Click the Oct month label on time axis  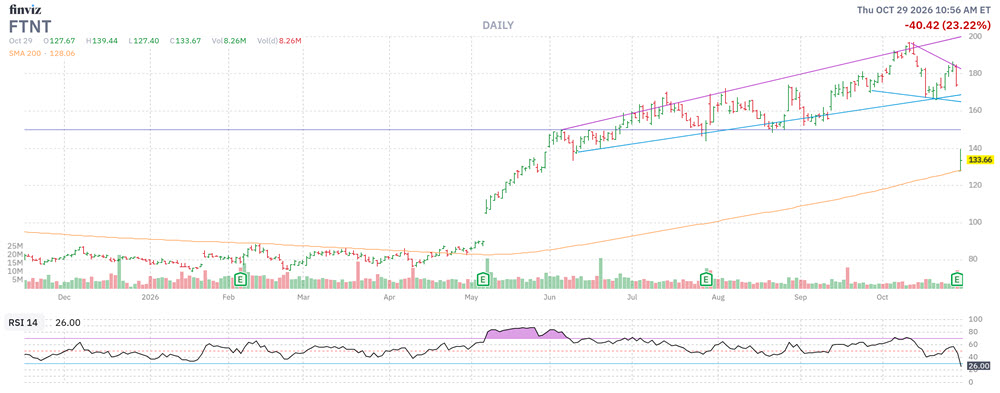(x=883, y=297)
